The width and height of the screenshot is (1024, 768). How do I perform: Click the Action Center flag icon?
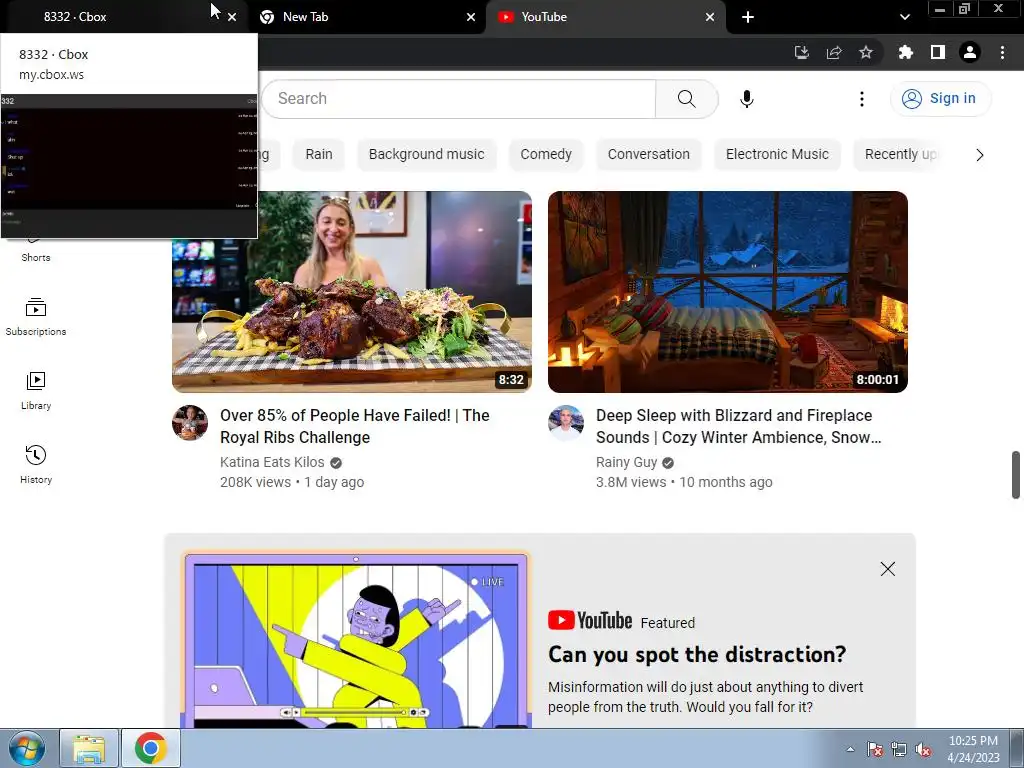pyautogui.click(x=874, y=749)
